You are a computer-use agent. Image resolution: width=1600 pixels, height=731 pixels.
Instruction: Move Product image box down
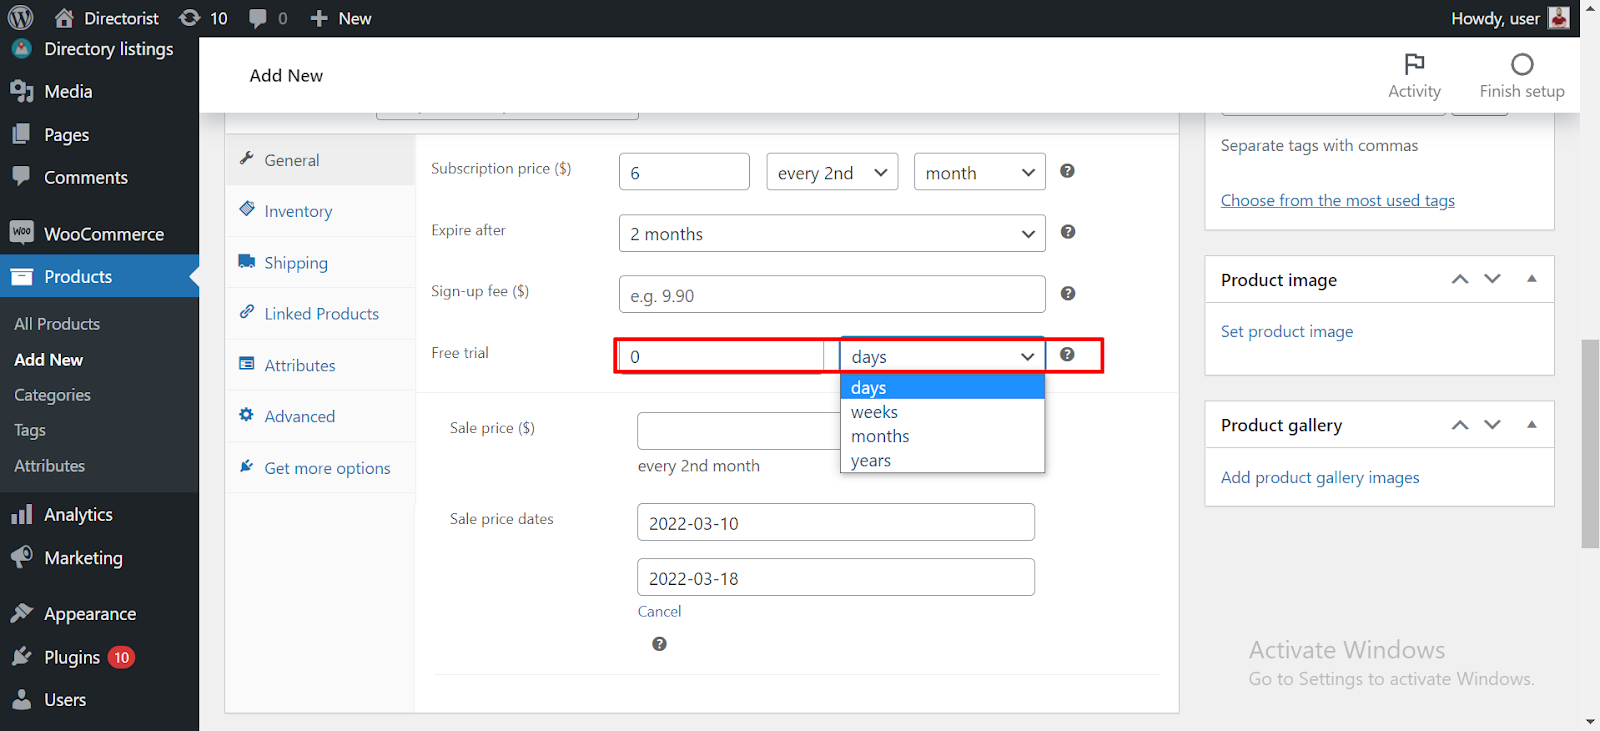coord(1492,279)
